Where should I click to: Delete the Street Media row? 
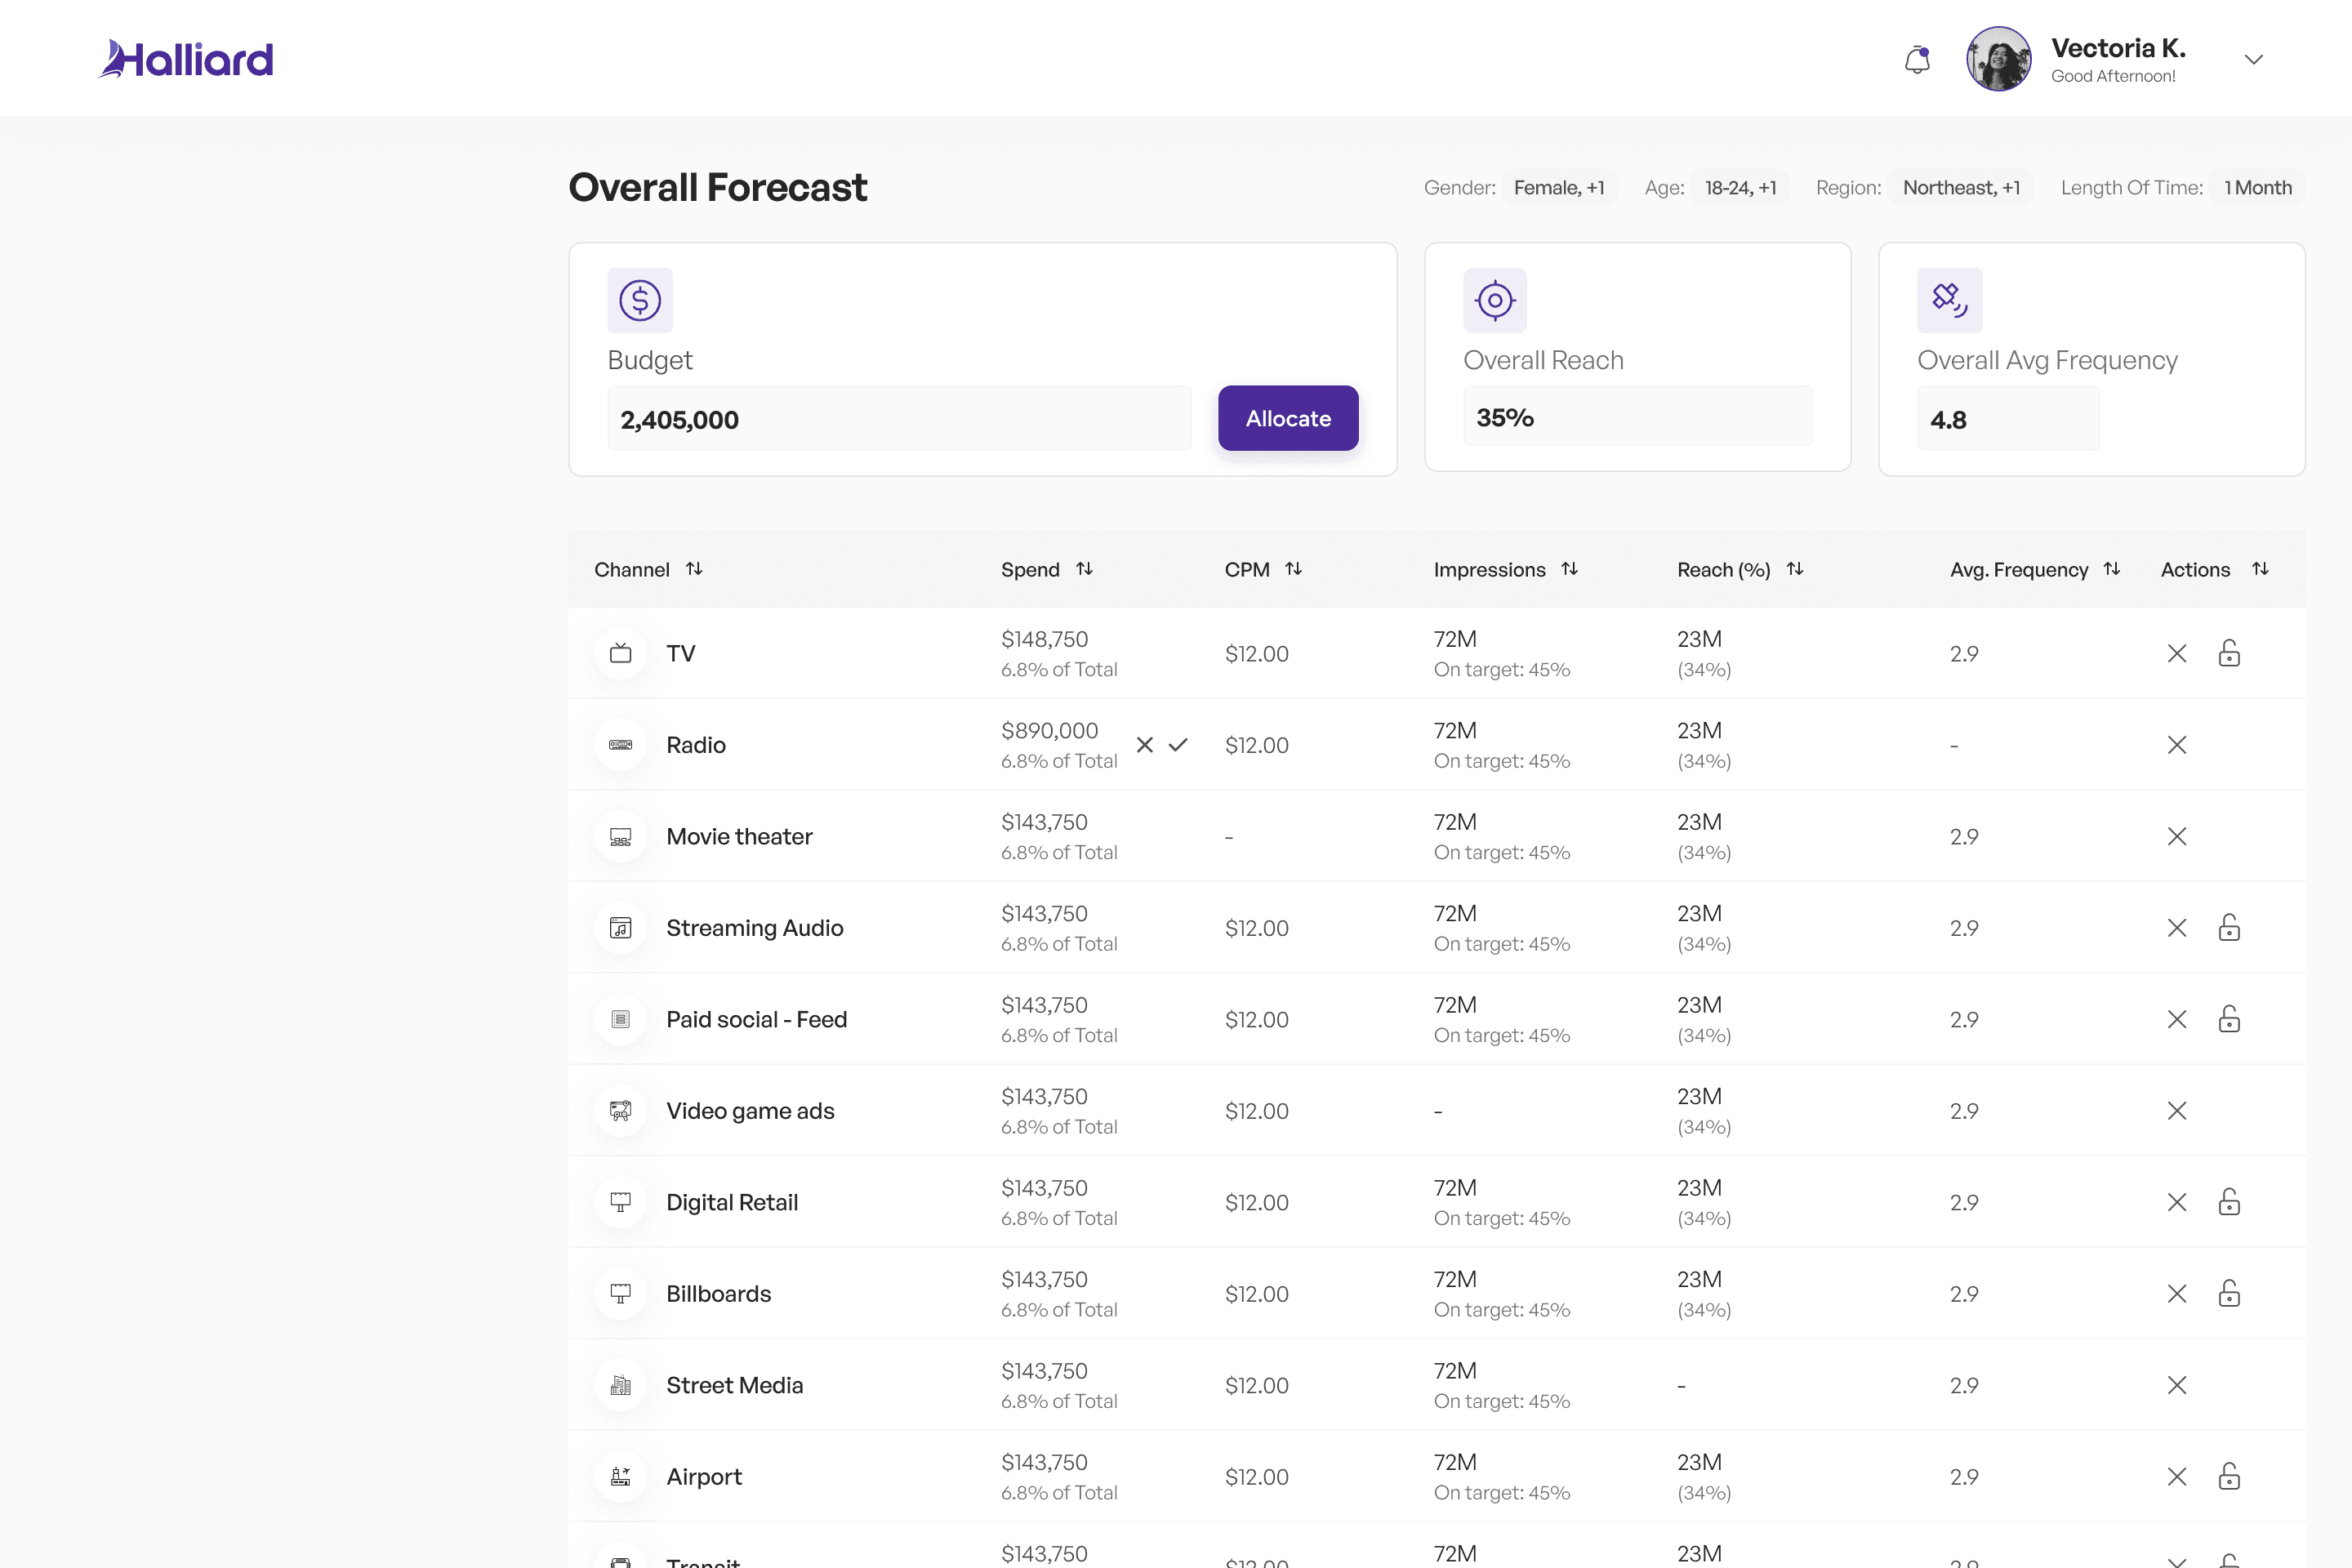tap(2176, 1385)
